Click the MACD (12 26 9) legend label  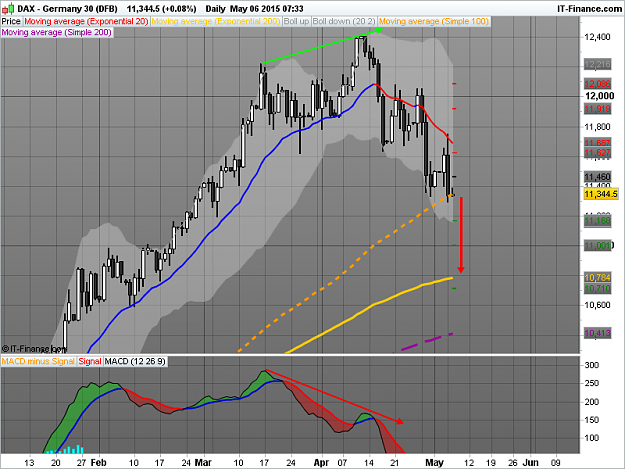click(135, 361)
